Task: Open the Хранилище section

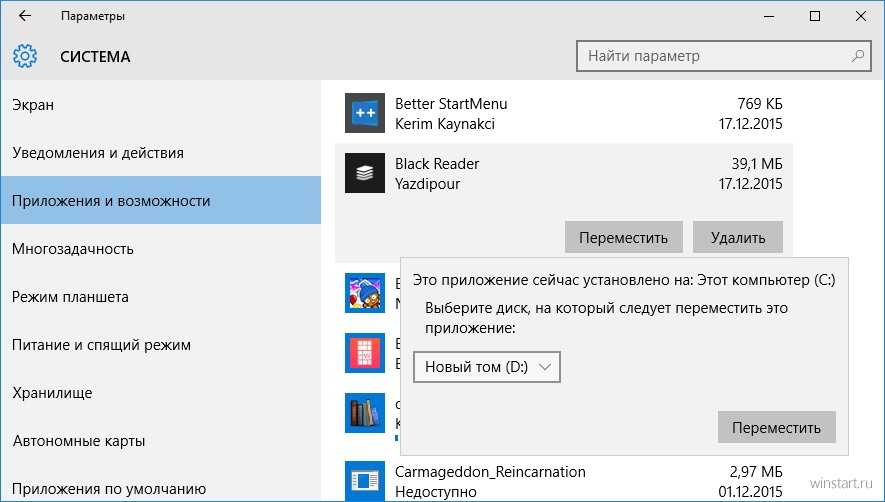Action: (161, 393)
